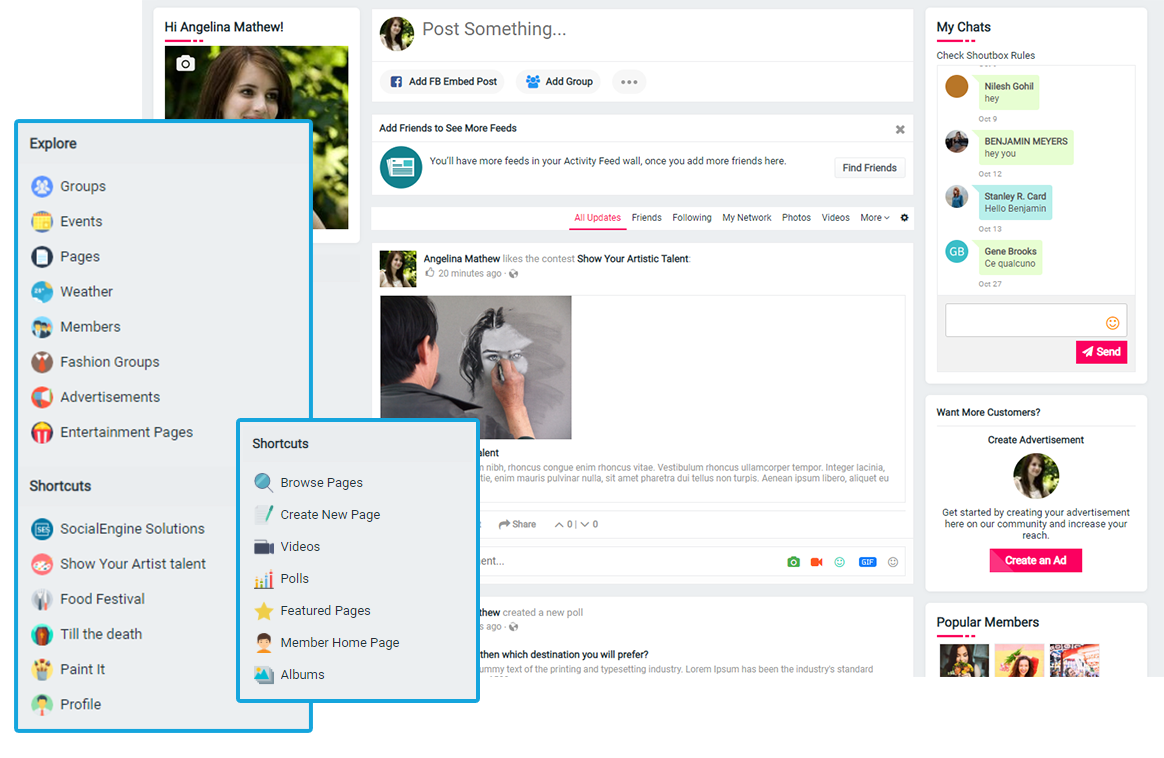
Task: Click the Polls shortcut icon
Action: (x=264, y=579)
